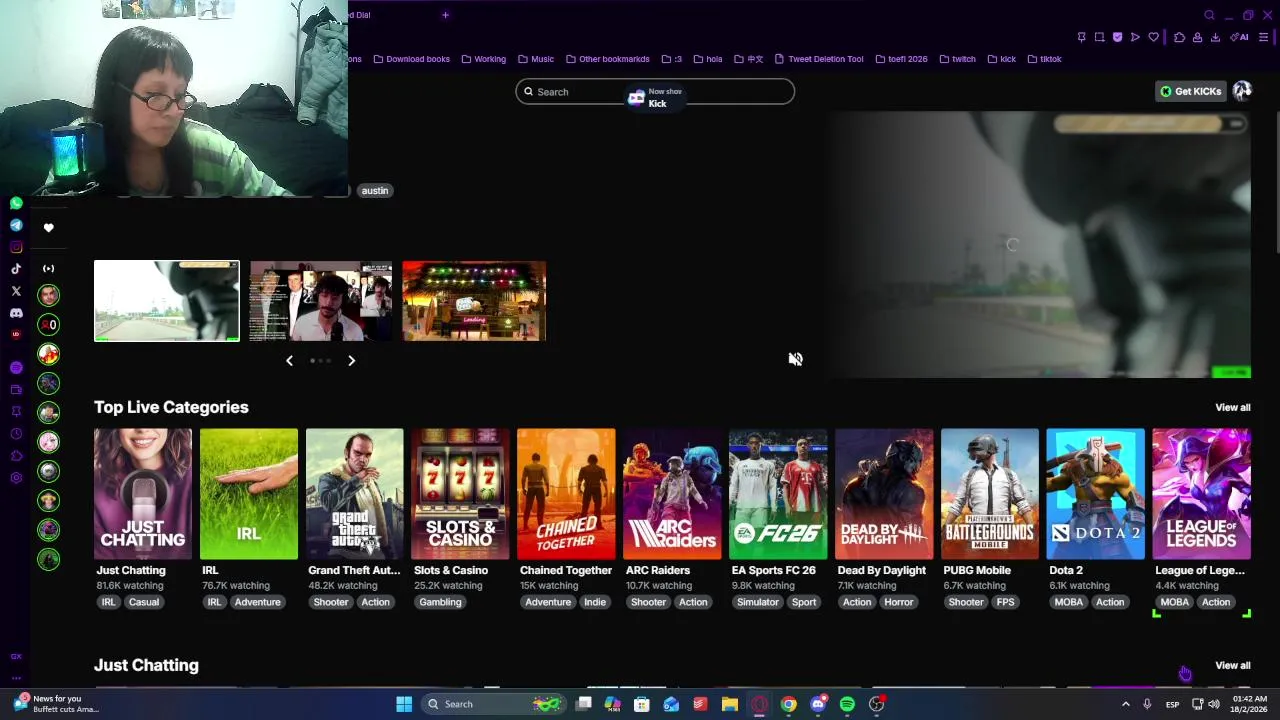The height and width of the screenshot is (720, 1280).
Task: Click the Get KICKs button
Action: 1190,91
